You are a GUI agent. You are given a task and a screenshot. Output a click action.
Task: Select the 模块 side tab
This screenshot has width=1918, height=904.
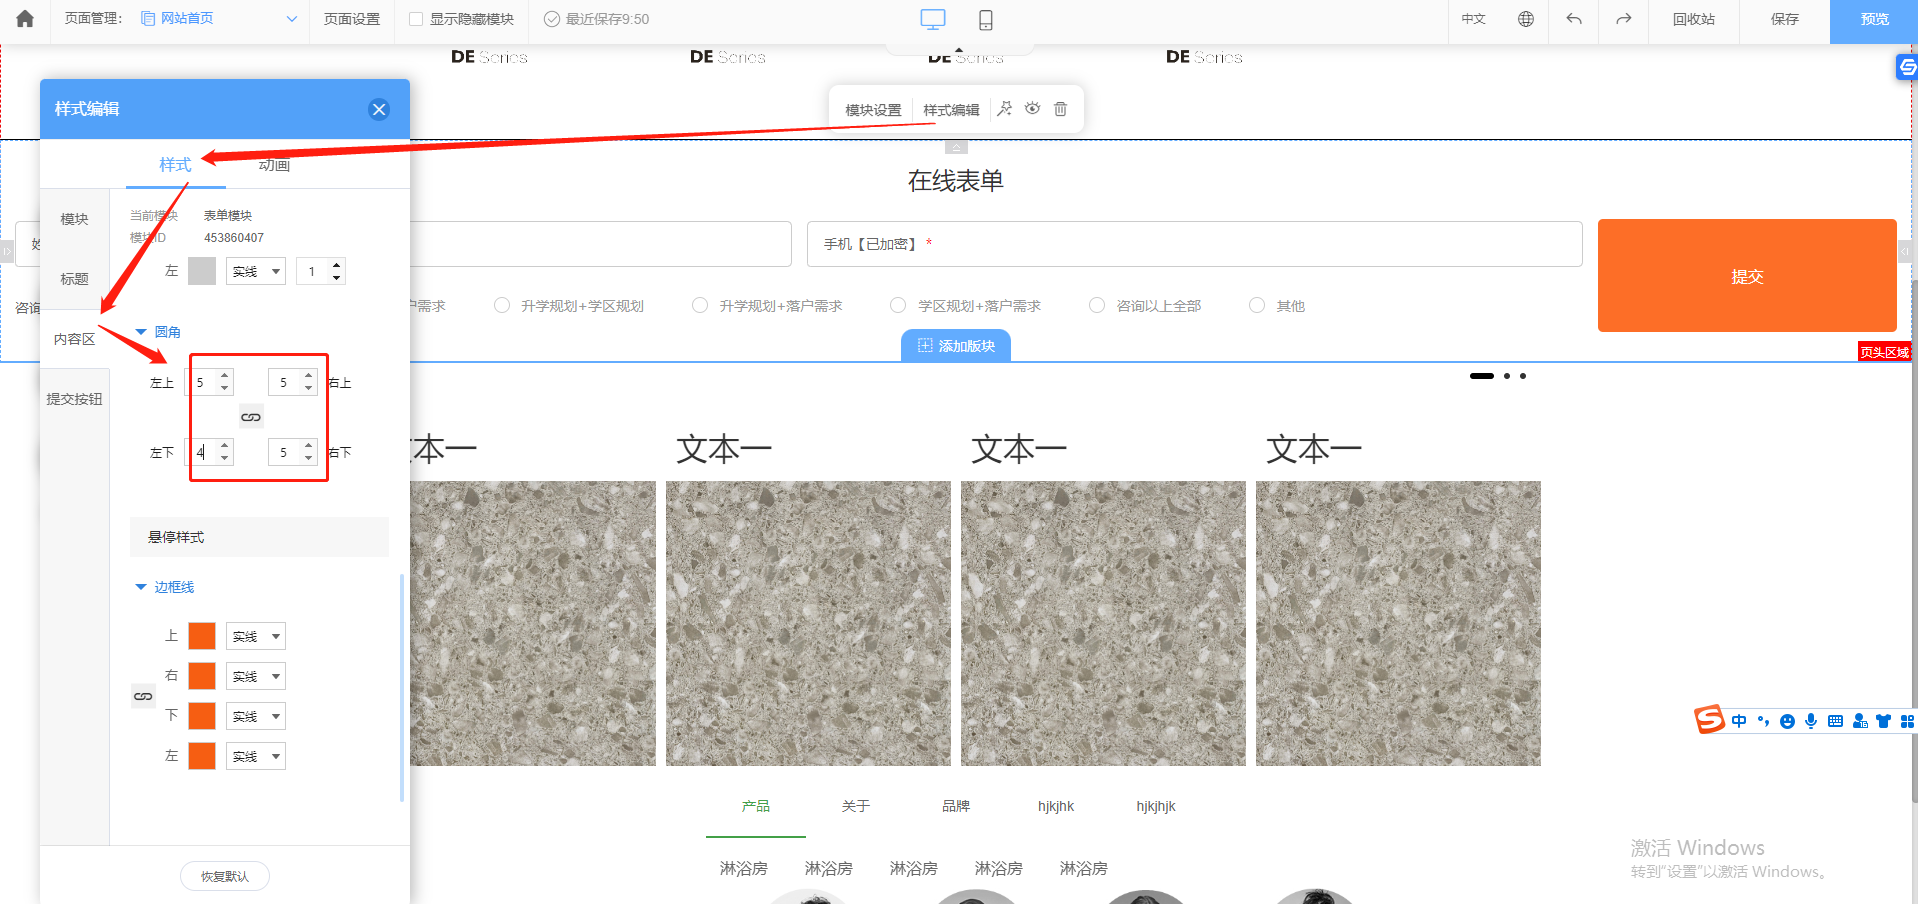pyautogui.click(x=75, y=219)
